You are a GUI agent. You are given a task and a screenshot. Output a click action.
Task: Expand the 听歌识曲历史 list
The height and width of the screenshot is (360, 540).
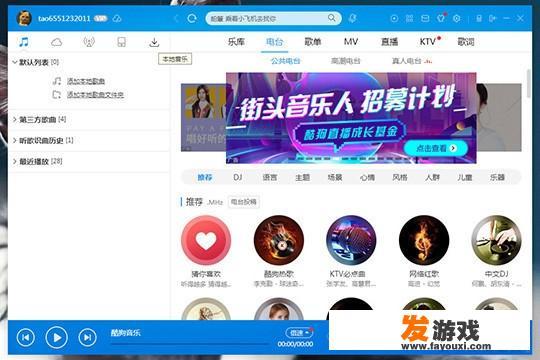(15, 141)
